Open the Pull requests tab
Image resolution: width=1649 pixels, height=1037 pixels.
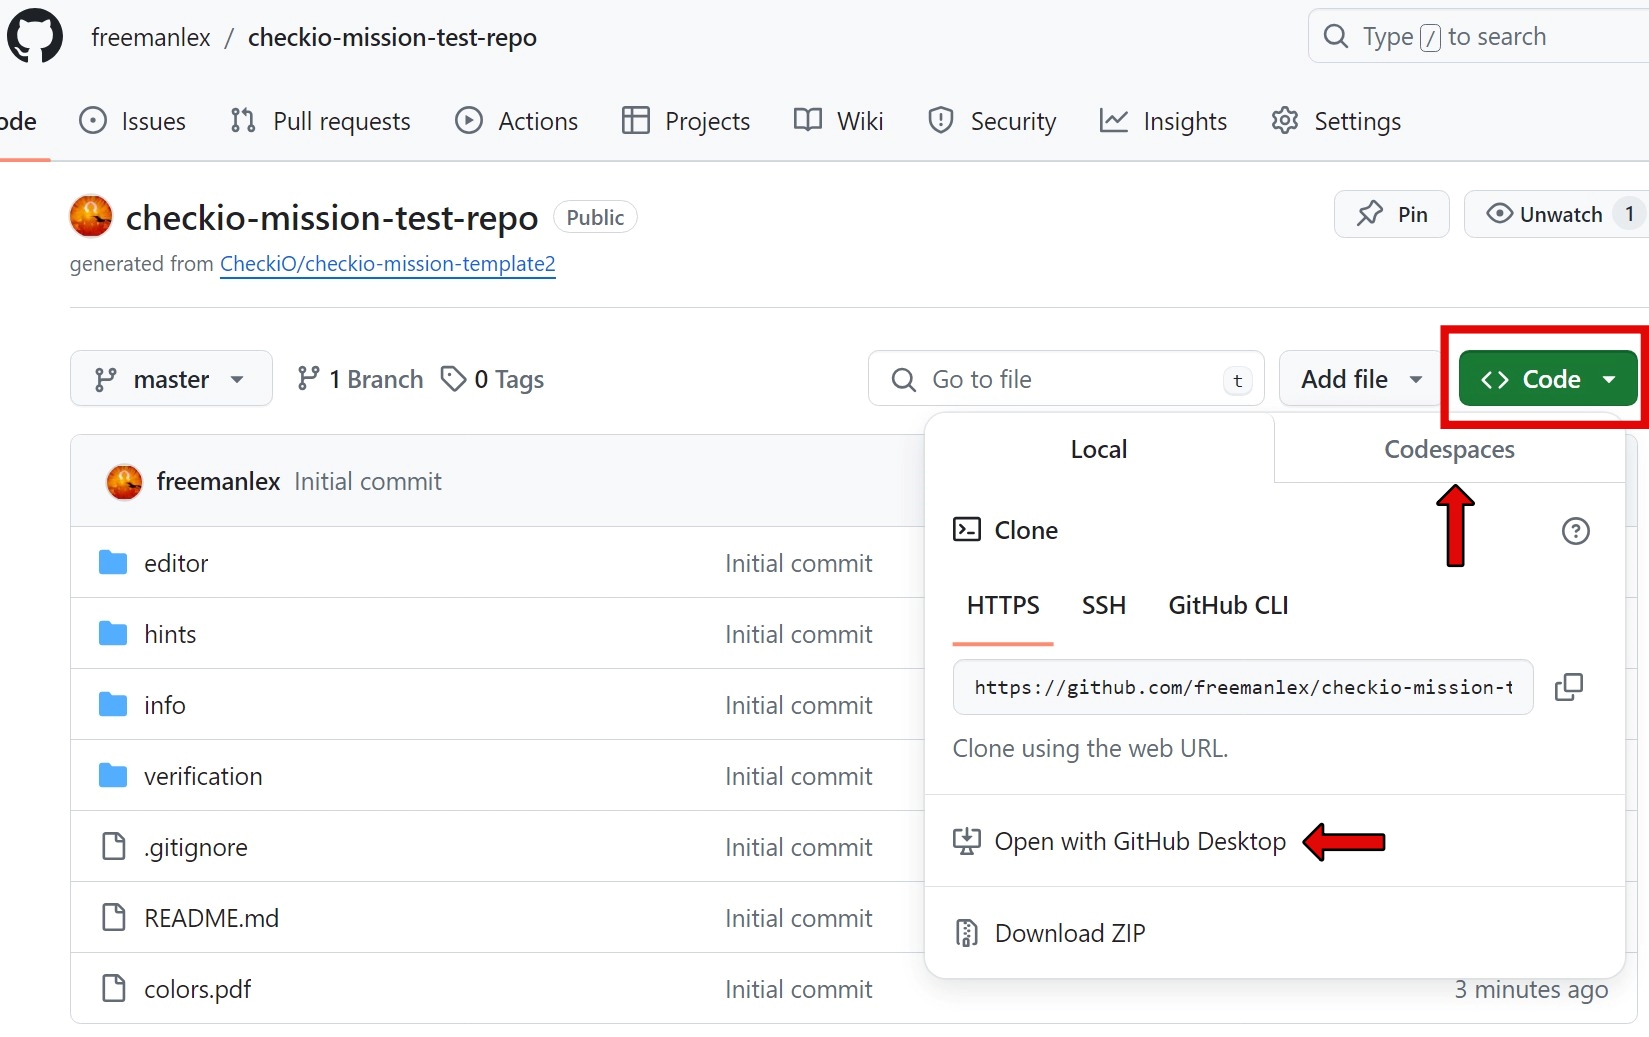[x=320, y=121]
